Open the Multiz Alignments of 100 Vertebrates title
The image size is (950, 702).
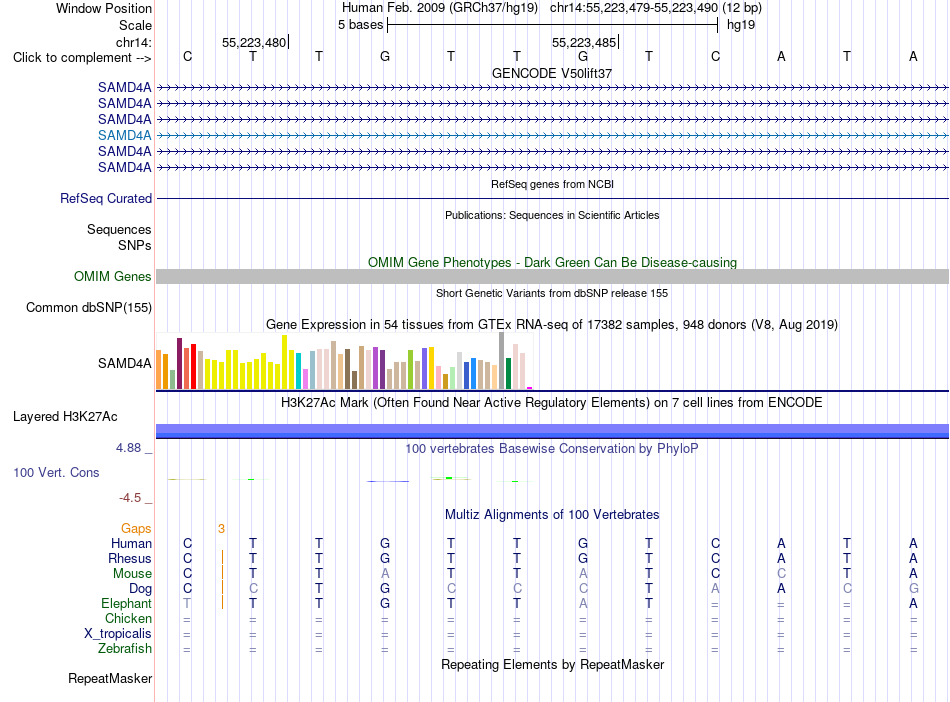point(552,515)
